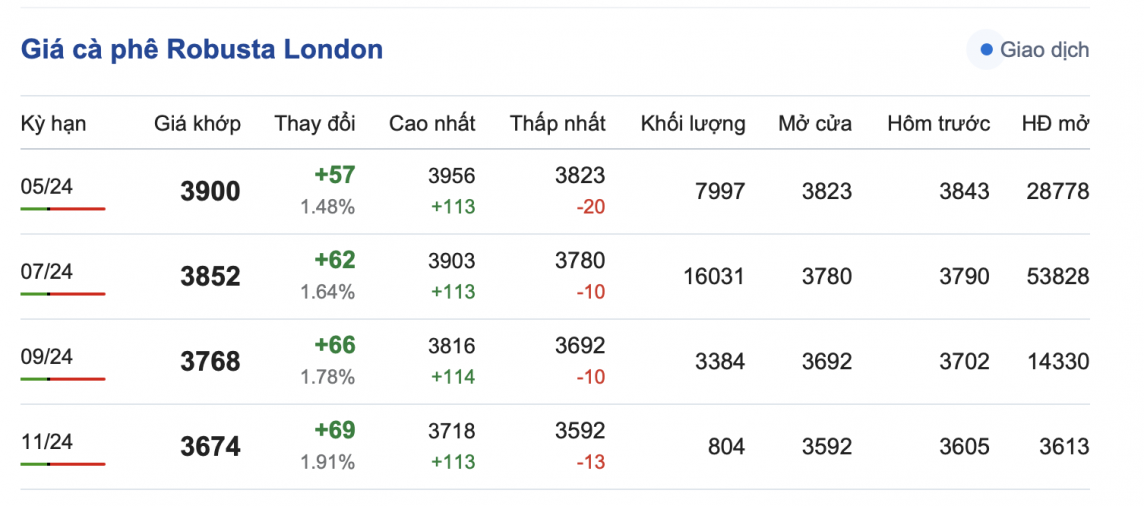This screenshot has width=1144, height=506.
Task: Select the 11/24 contract term
Action: (46, 441)
